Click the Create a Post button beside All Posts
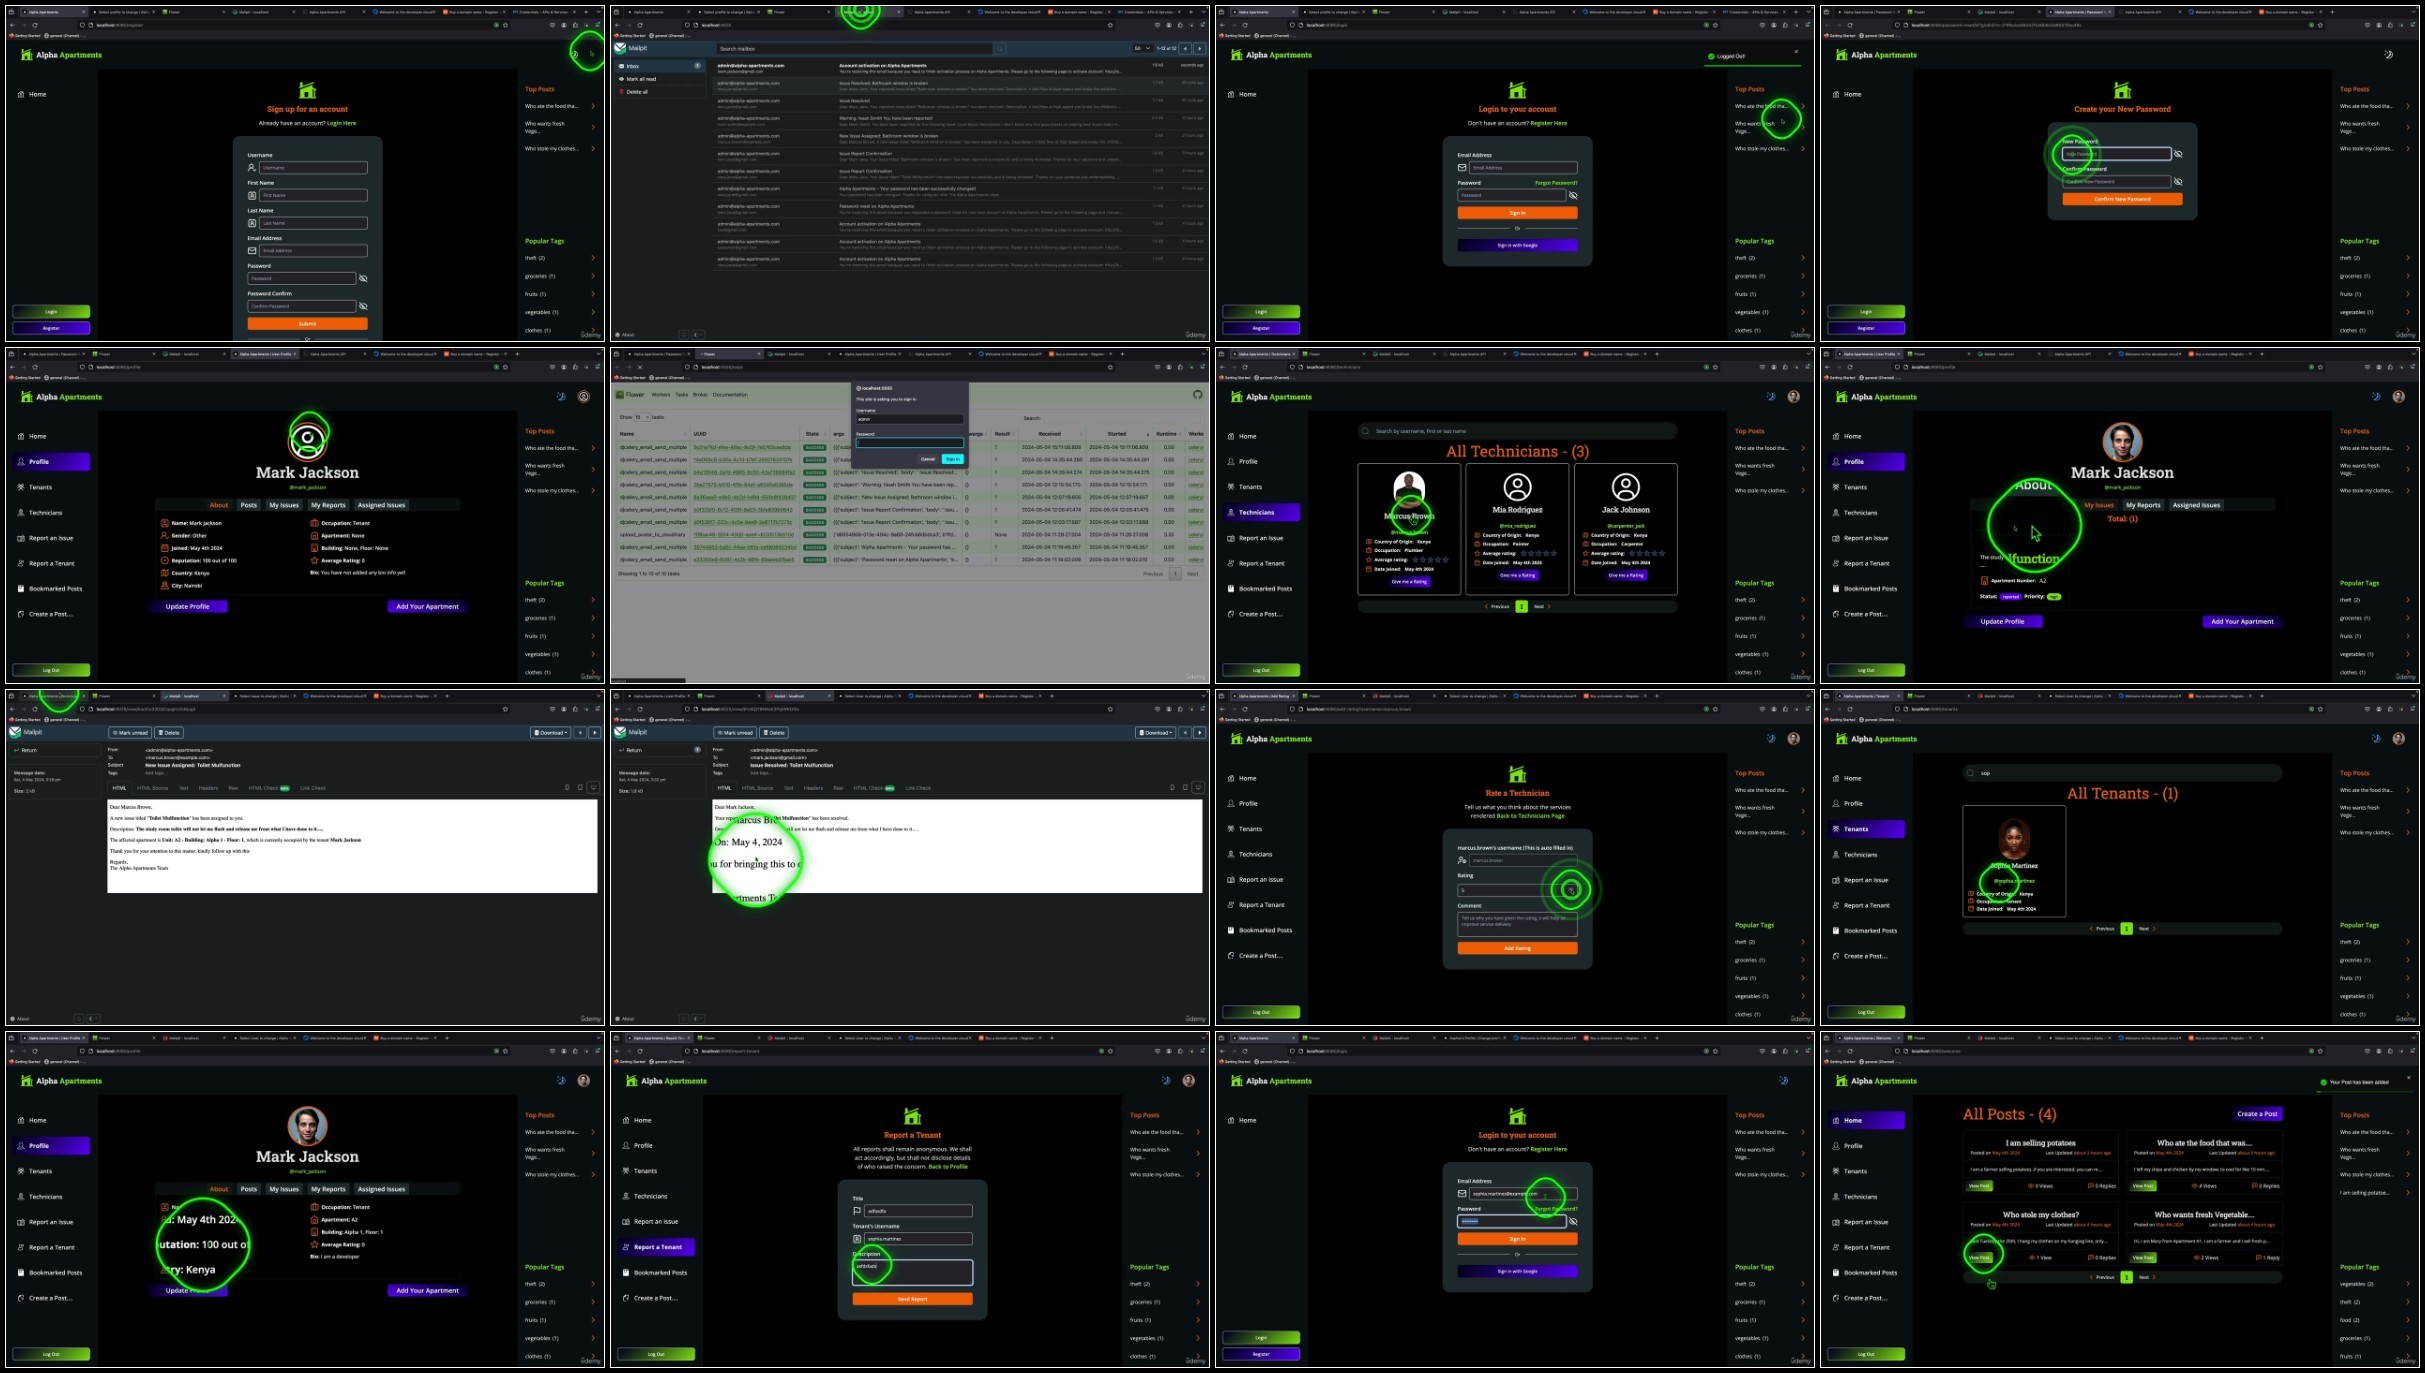This screenshot has height=1373, width=2425. pyautogui.click(x=2258, y=1114)
